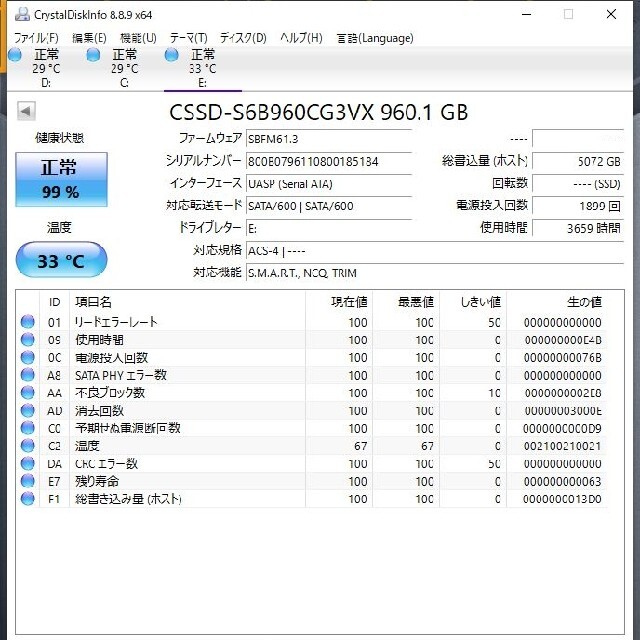Viewport: 640px width, 640px height.
Task: Click the status icon for CRC エラー数 row
Action: coord(28,463)
